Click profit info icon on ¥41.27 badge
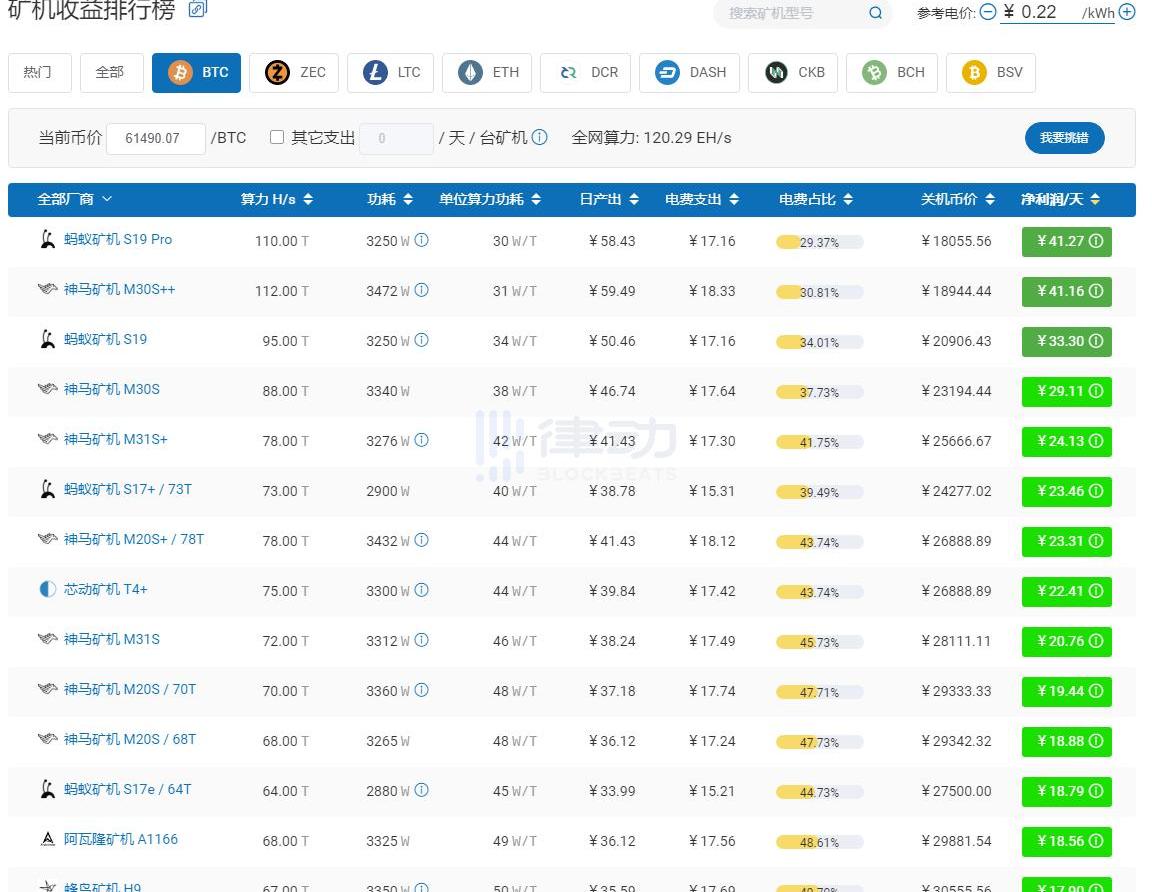1152x892 pixels. [x=1095, y=241]
